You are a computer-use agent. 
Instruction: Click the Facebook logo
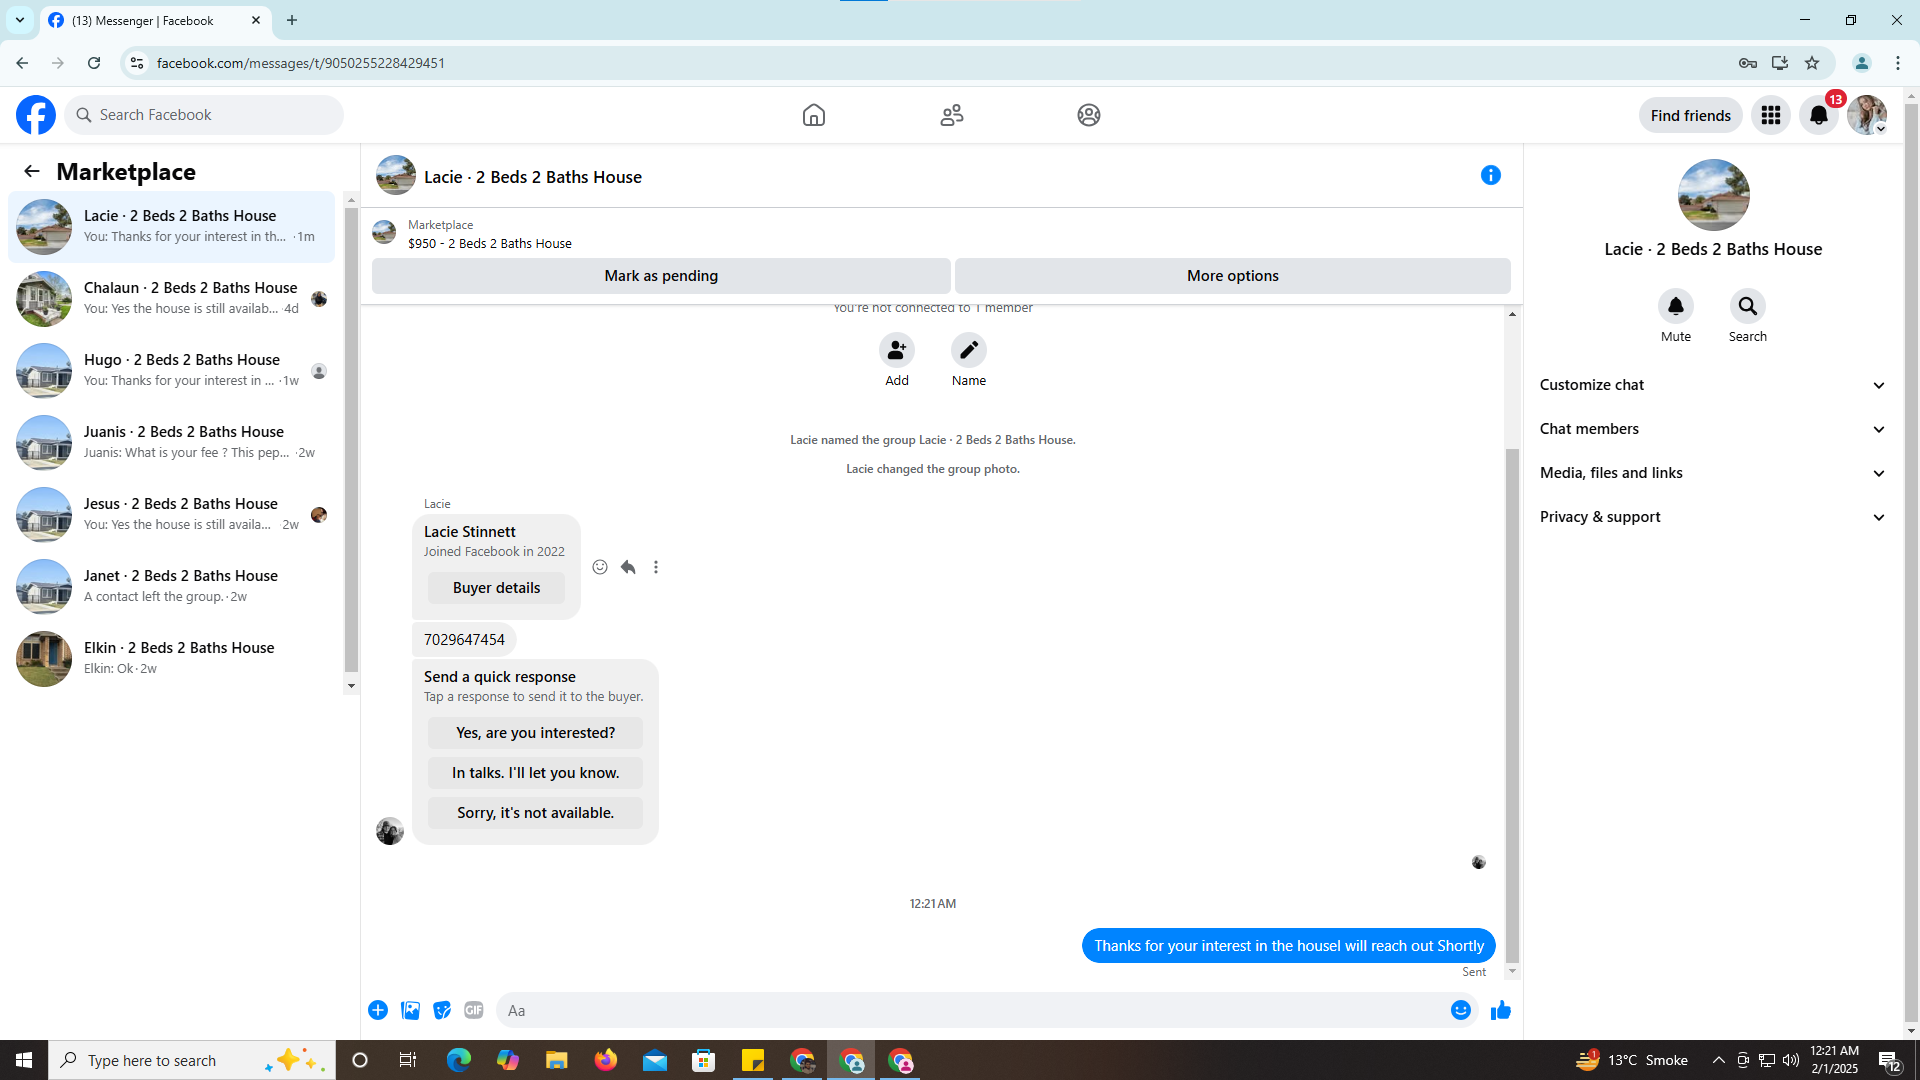[x=36, y=115]
